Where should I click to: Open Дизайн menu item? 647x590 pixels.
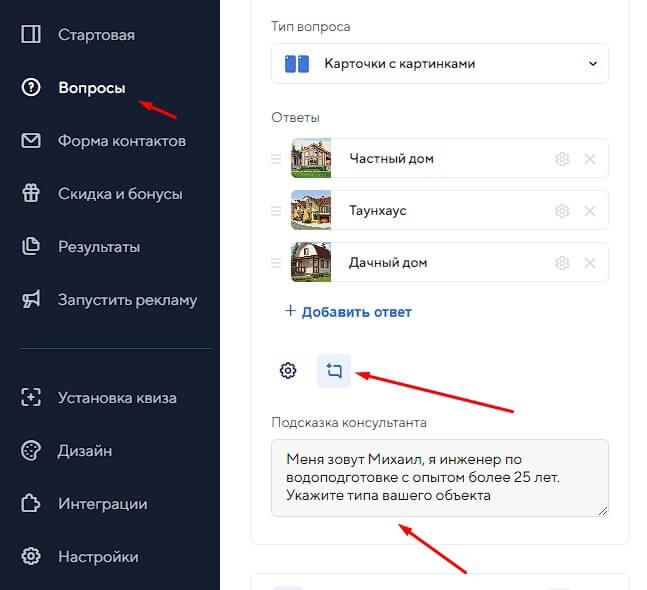coord(85,451)
